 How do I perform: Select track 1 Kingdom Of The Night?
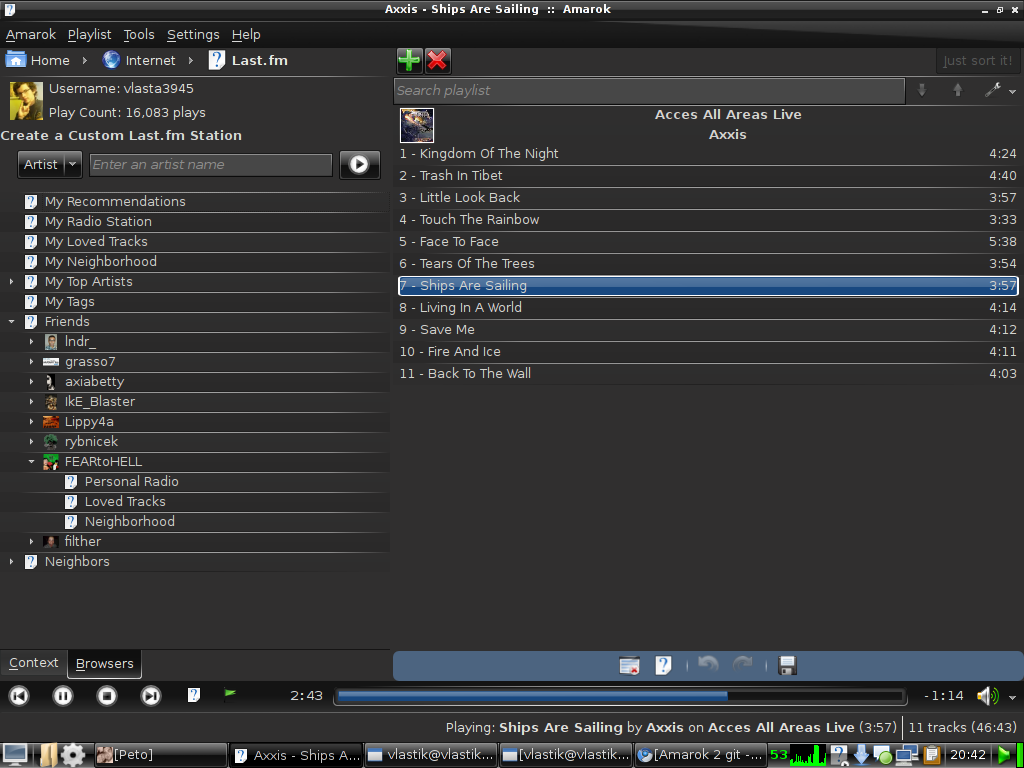click(x=708, y=153)
